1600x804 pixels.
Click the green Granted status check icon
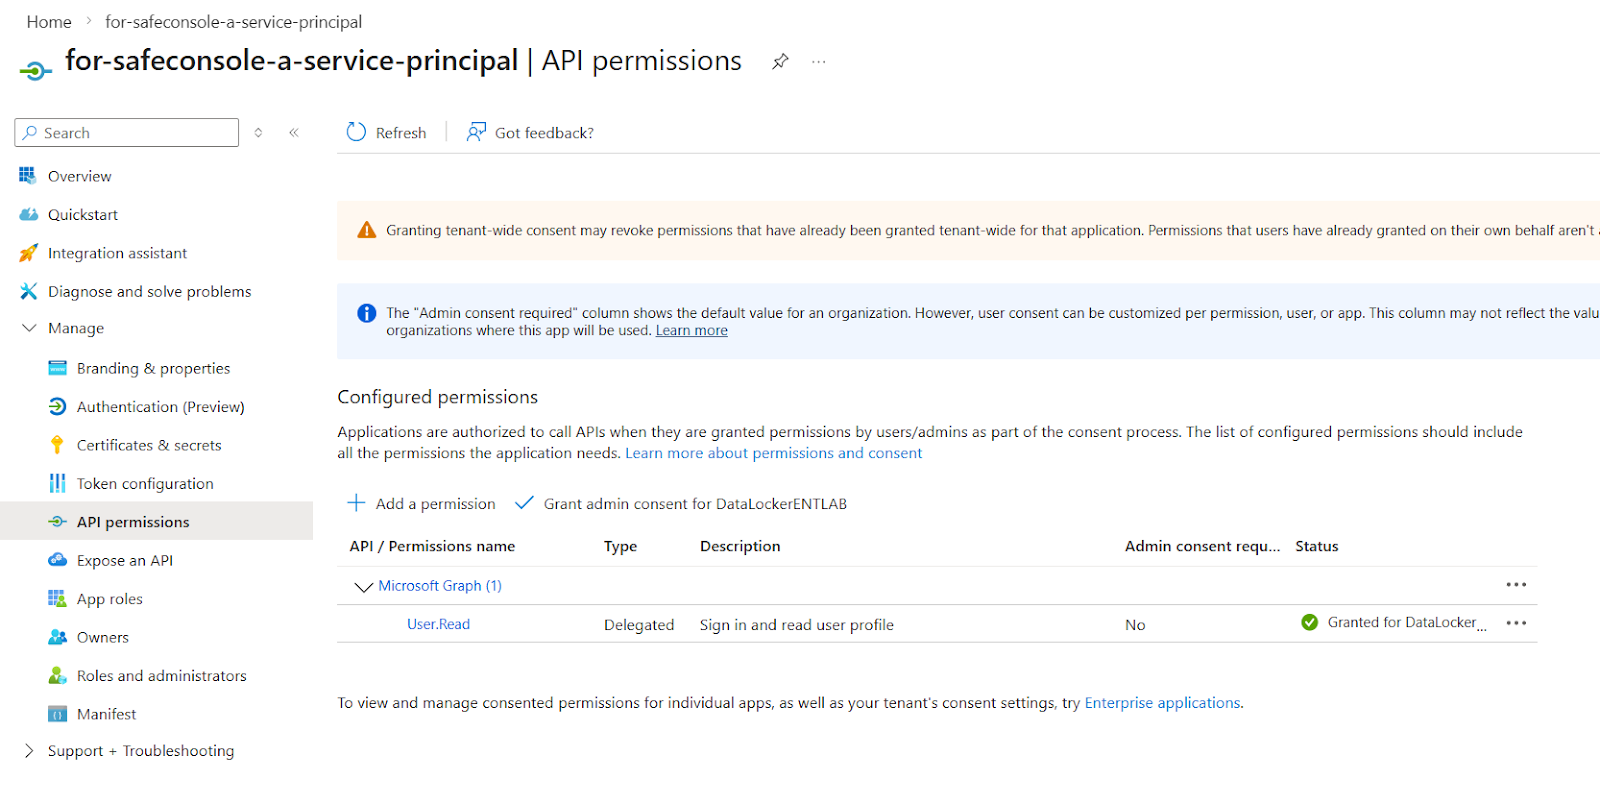[x=1309, y=622]
